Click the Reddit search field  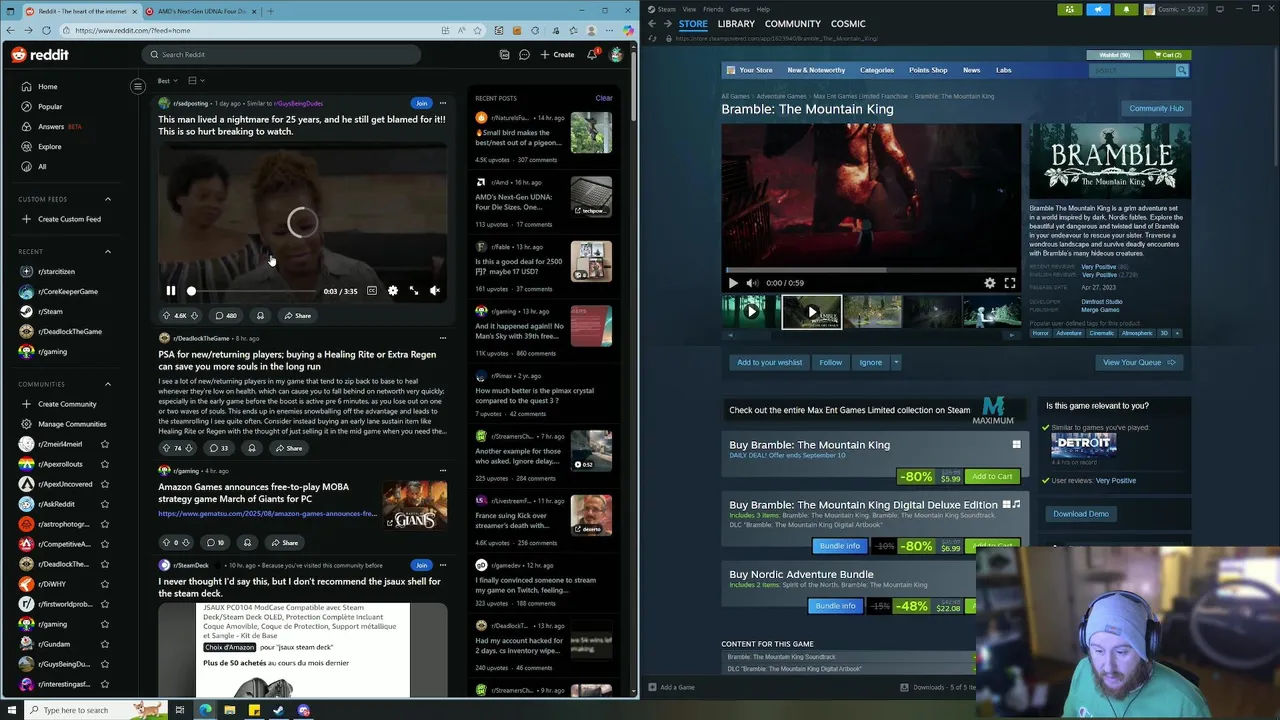click(x=282, y=55)
